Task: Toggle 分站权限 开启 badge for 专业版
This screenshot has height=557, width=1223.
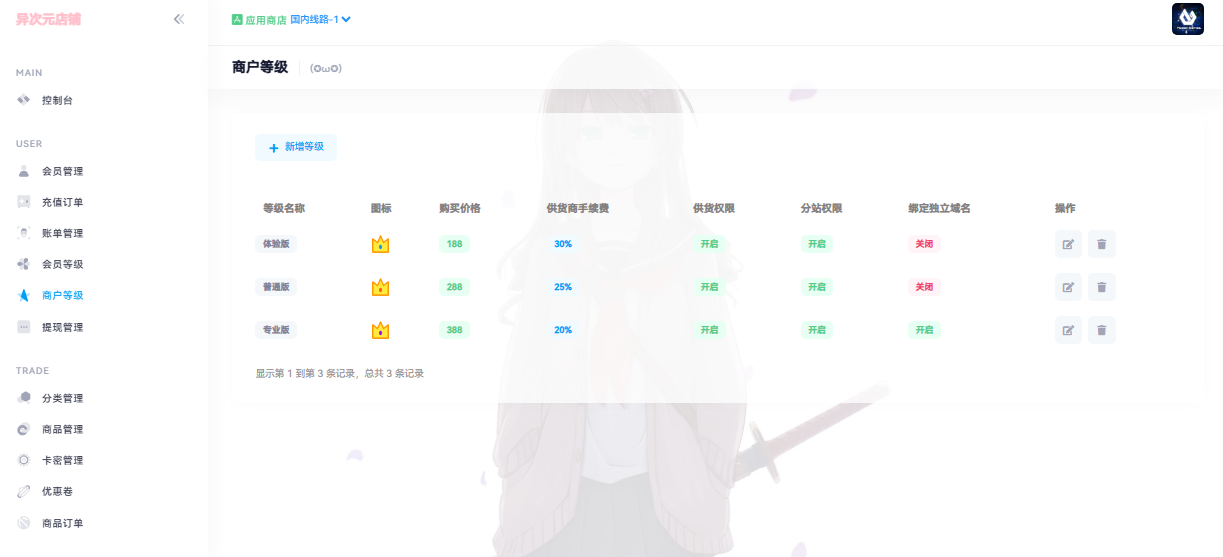Action: pyautogui.click(x=816, y=330)
